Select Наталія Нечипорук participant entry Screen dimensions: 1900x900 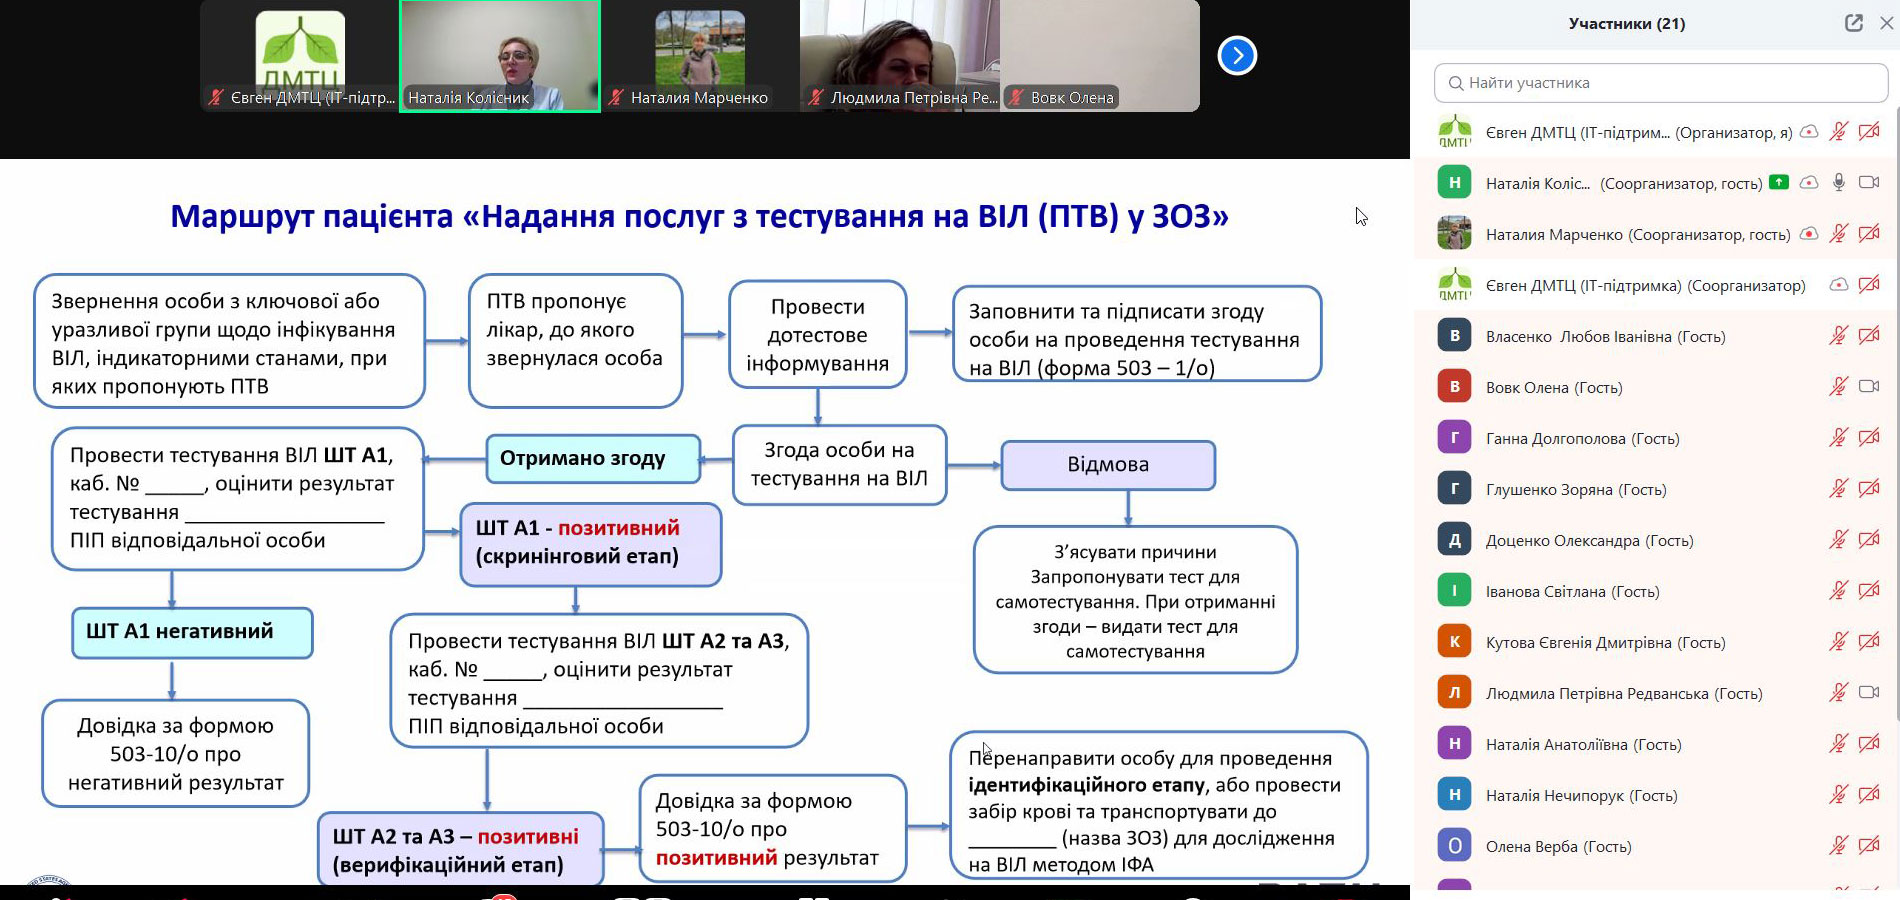point(1581,795)
